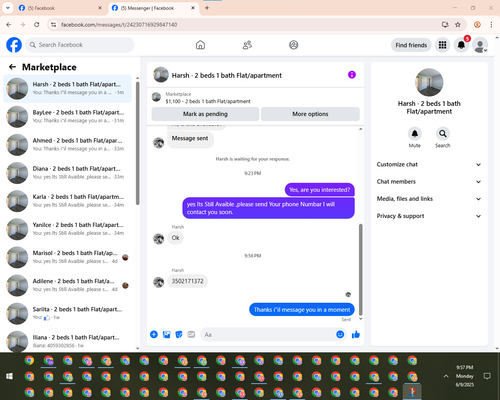Expand Chat members section
Viewport: 500px width, 400px height.
click(x=429, y=182)
